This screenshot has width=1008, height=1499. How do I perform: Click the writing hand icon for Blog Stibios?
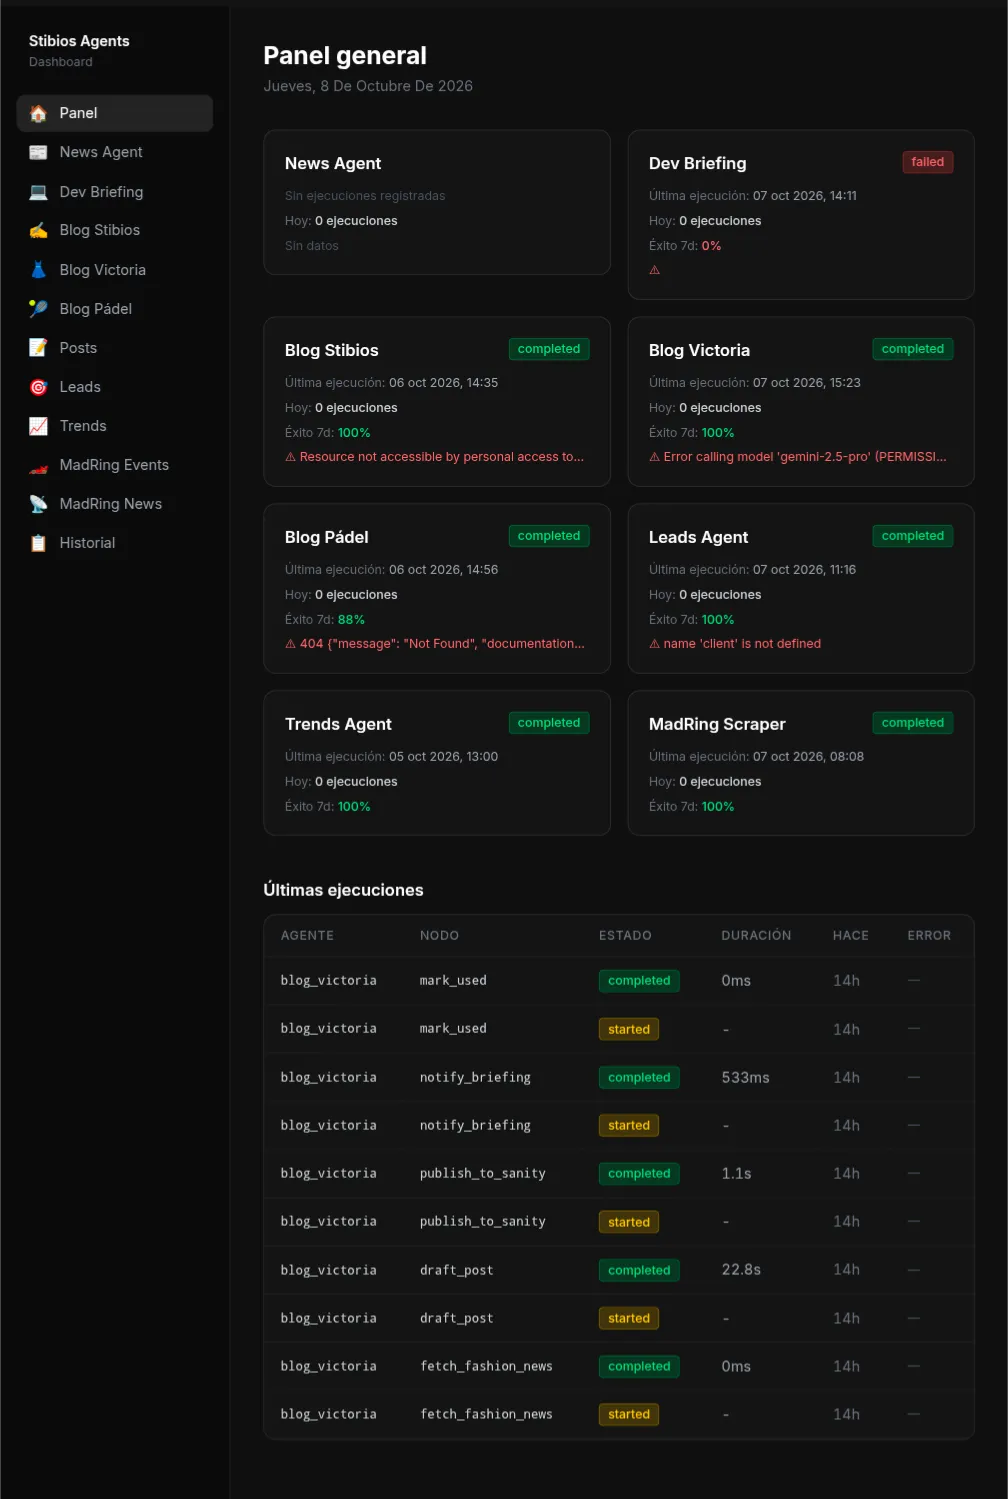click(x=38, y=231)
